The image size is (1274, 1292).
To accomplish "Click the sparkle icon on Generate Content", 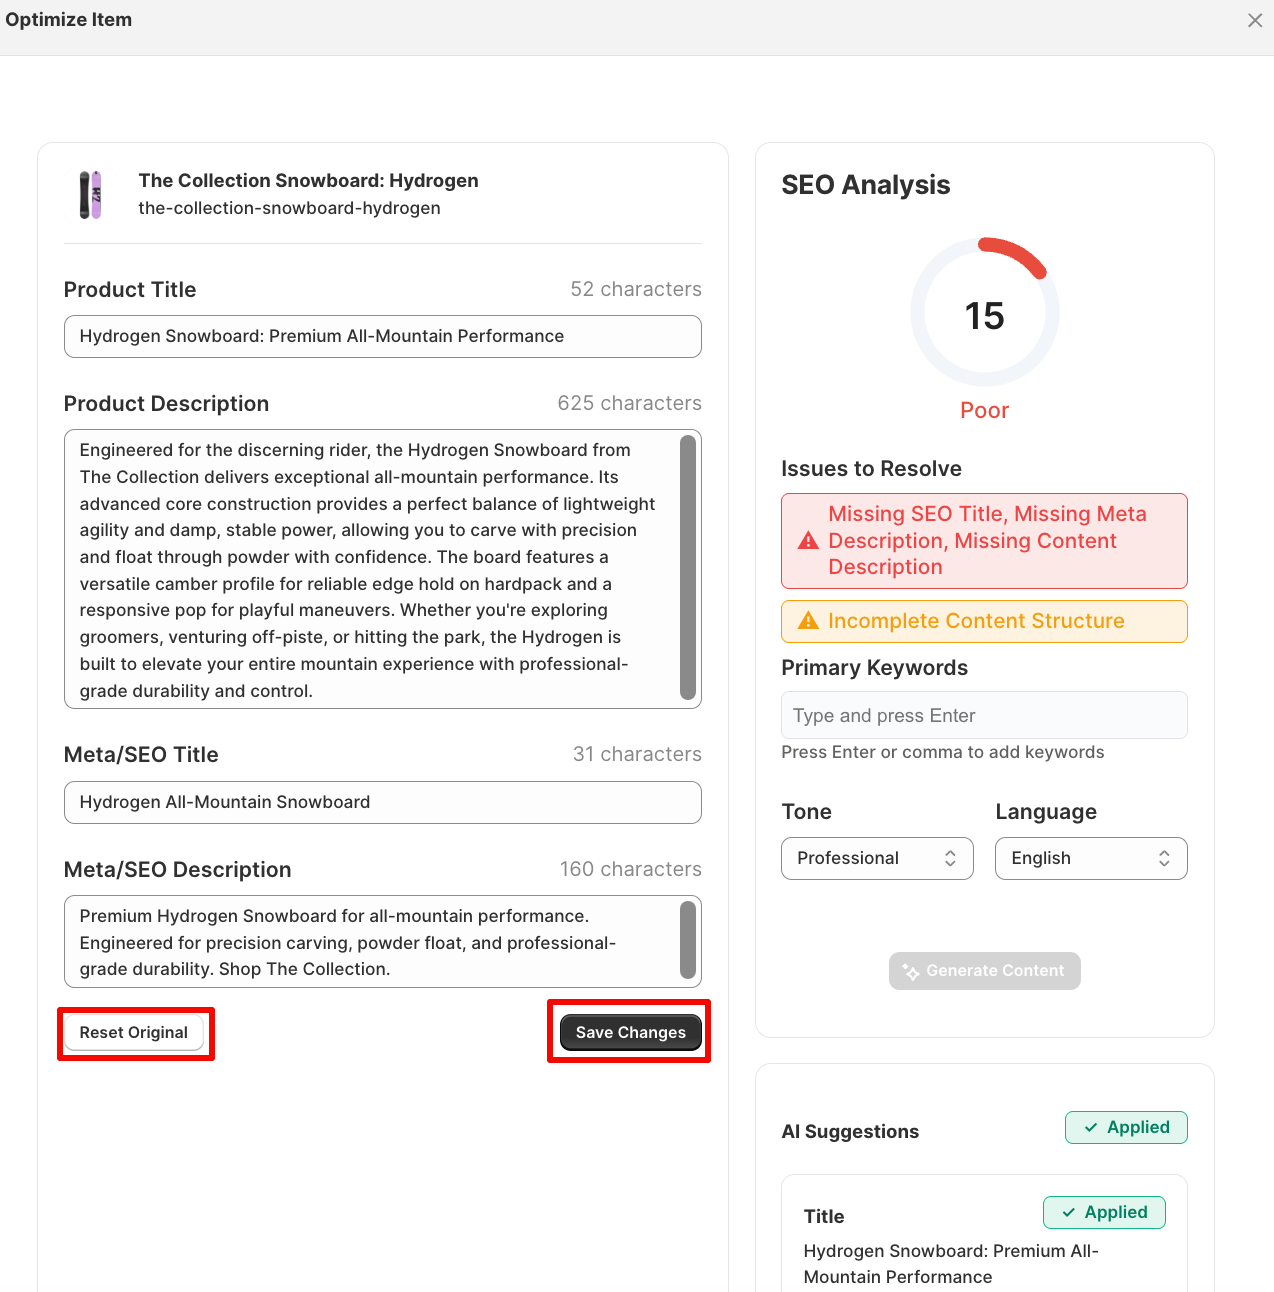I will tap(911, 971).
